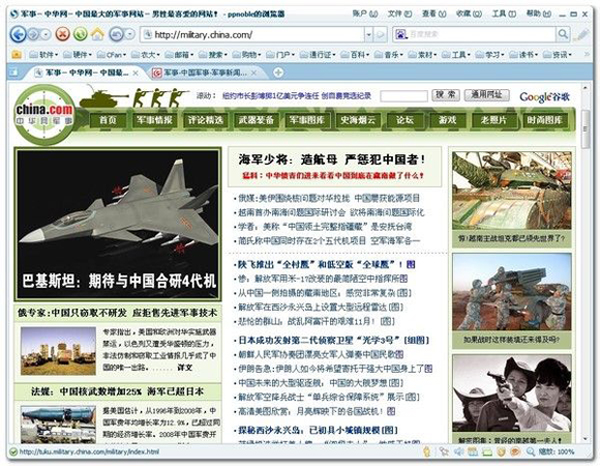Click the favorites star folder icon
600x466 pixels.
point(16,55)
